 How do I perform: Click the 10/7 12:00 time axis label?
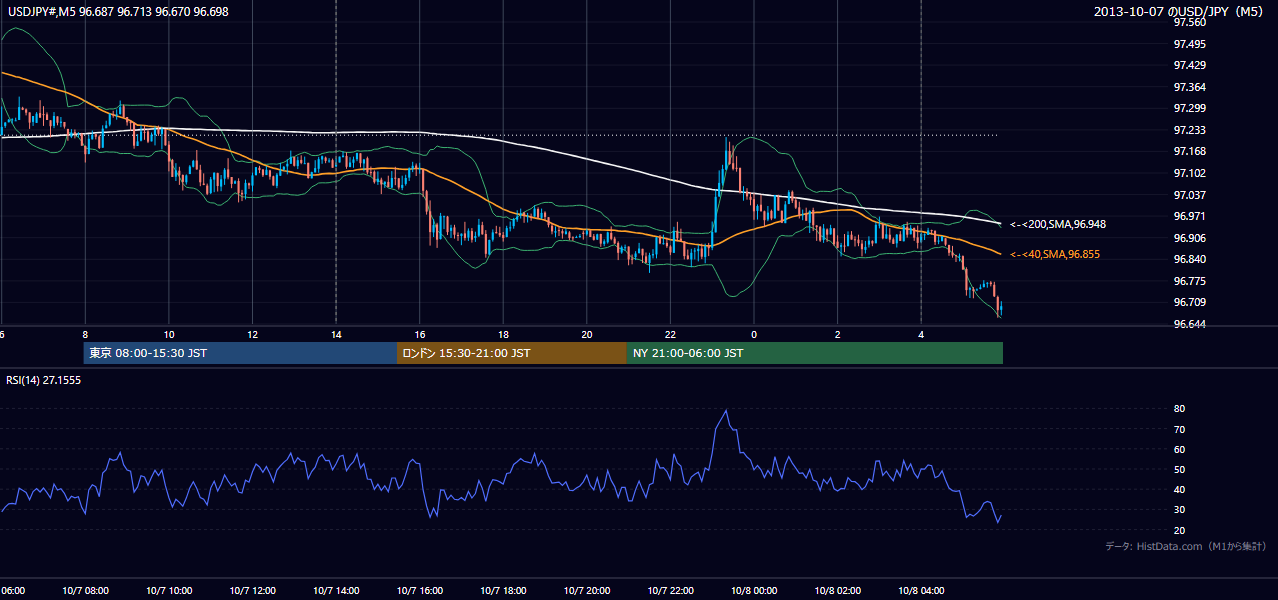252,590
